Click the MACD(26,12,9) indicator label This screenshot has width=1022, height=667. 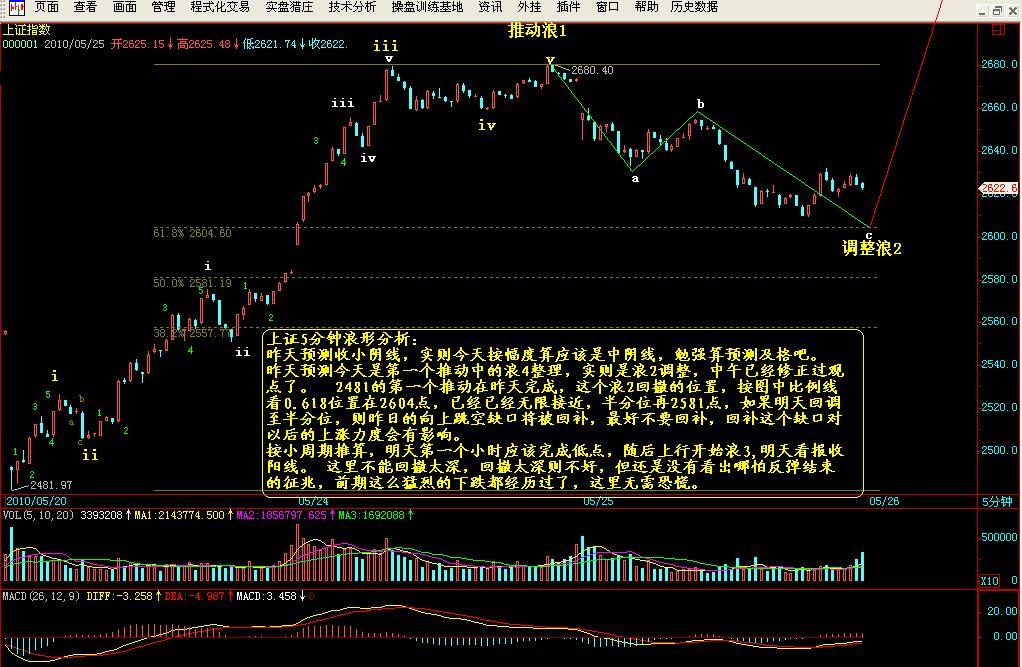41,596
